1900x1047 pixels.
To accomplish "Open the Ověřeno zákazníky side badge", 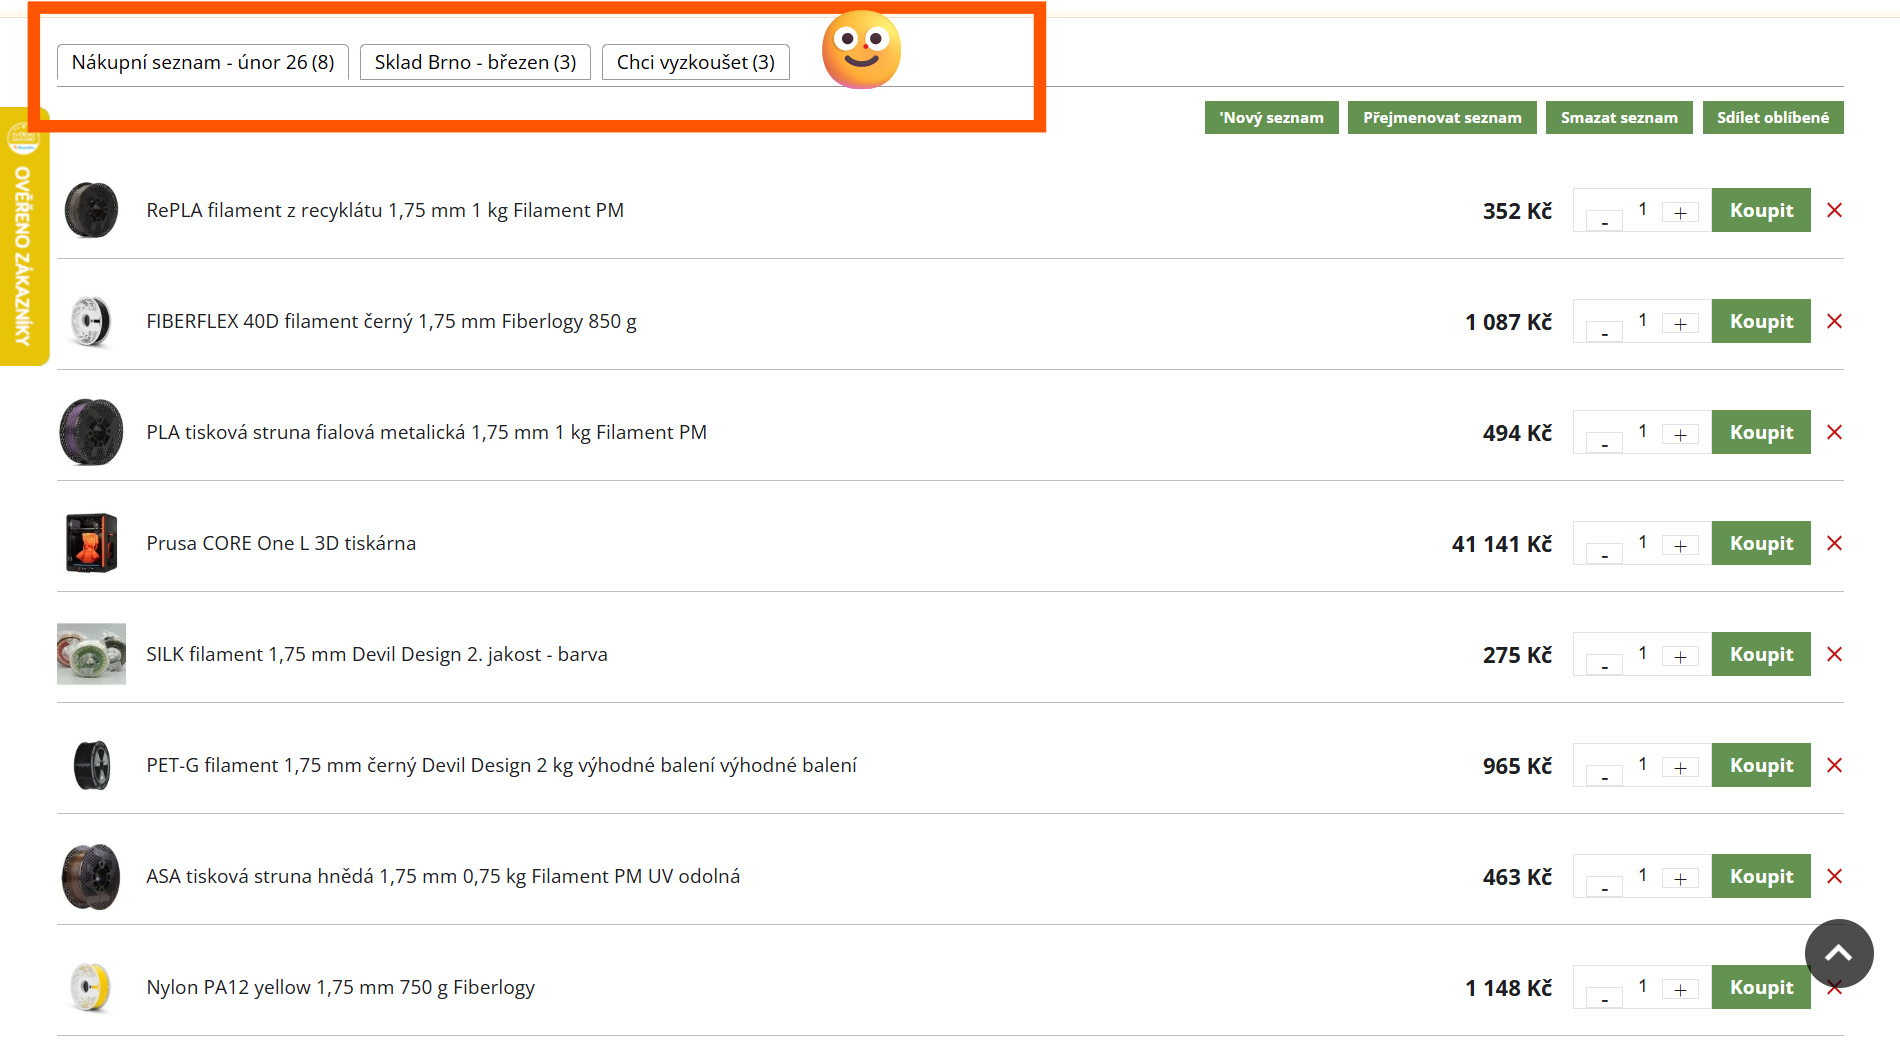I will 23,237.
